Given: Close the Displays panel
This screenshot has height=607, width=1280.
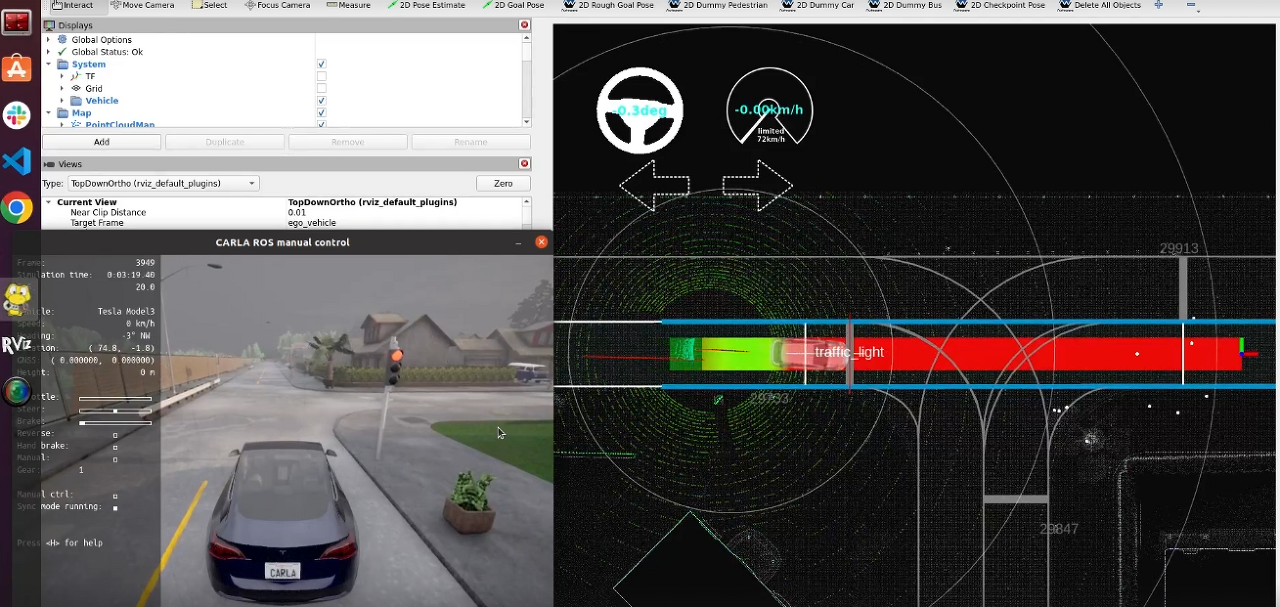Looking at the screenshot, I should [524, 25].
